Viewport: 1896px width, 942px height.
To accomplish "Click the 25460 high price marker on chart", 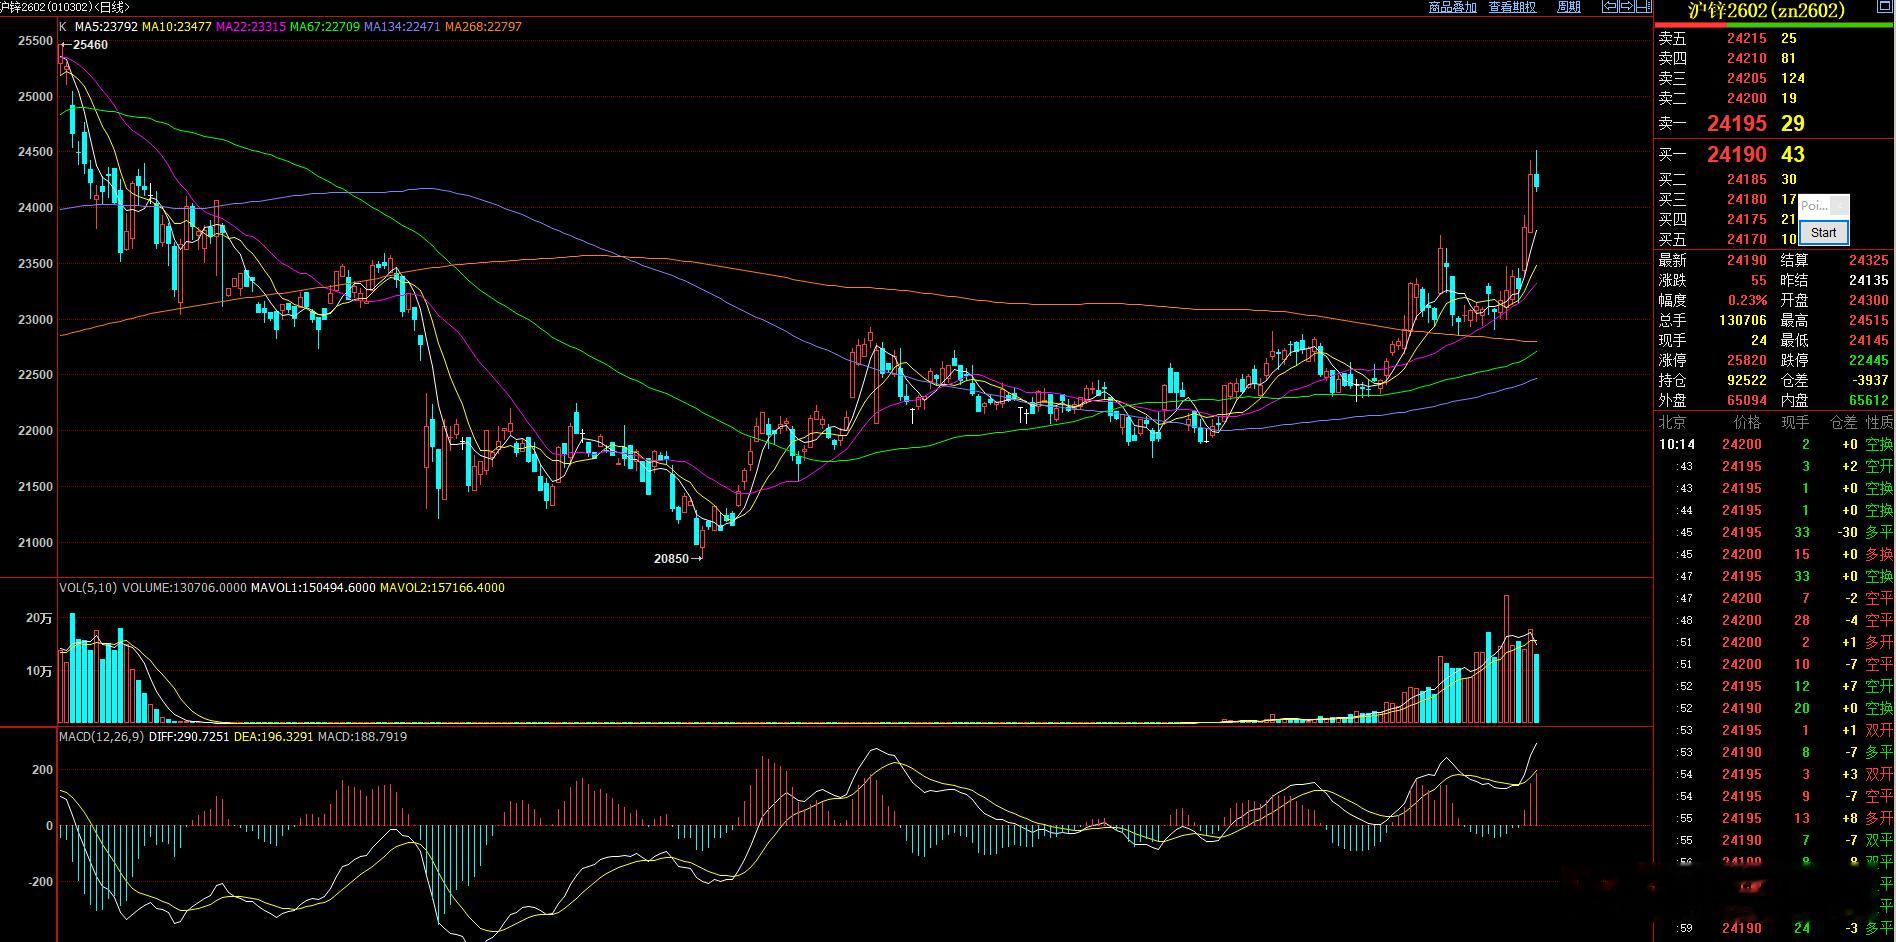I will (91, 45).
